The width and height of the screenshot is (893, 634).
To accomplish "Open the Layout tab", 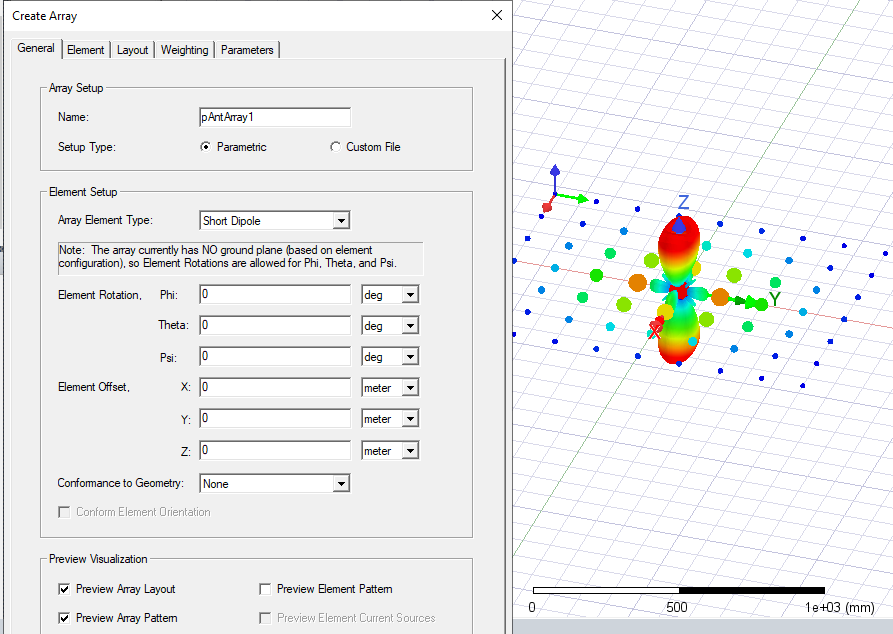I will pos(132,50).
